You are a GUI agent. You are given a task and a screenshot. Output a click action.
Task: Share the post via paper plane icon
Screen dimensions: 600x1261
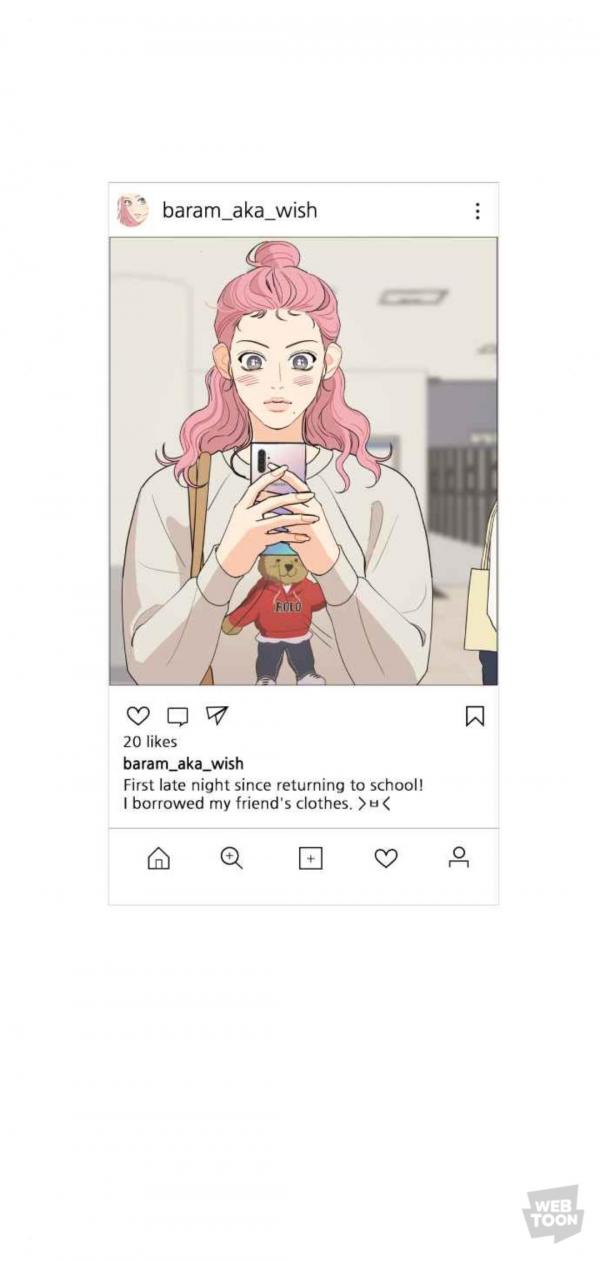point(217,715)
